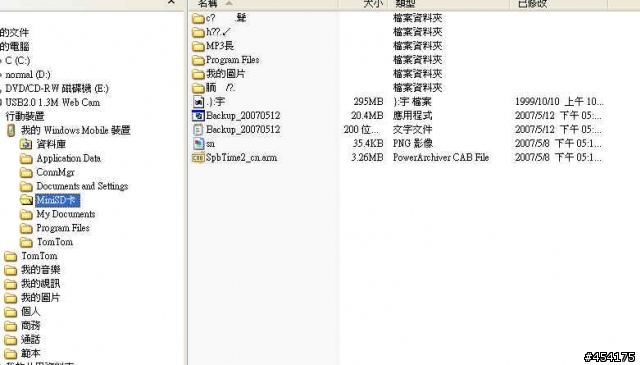Click the 我的視訊 folder icon
Screen dimensions: 640x365
click(11, 284)
